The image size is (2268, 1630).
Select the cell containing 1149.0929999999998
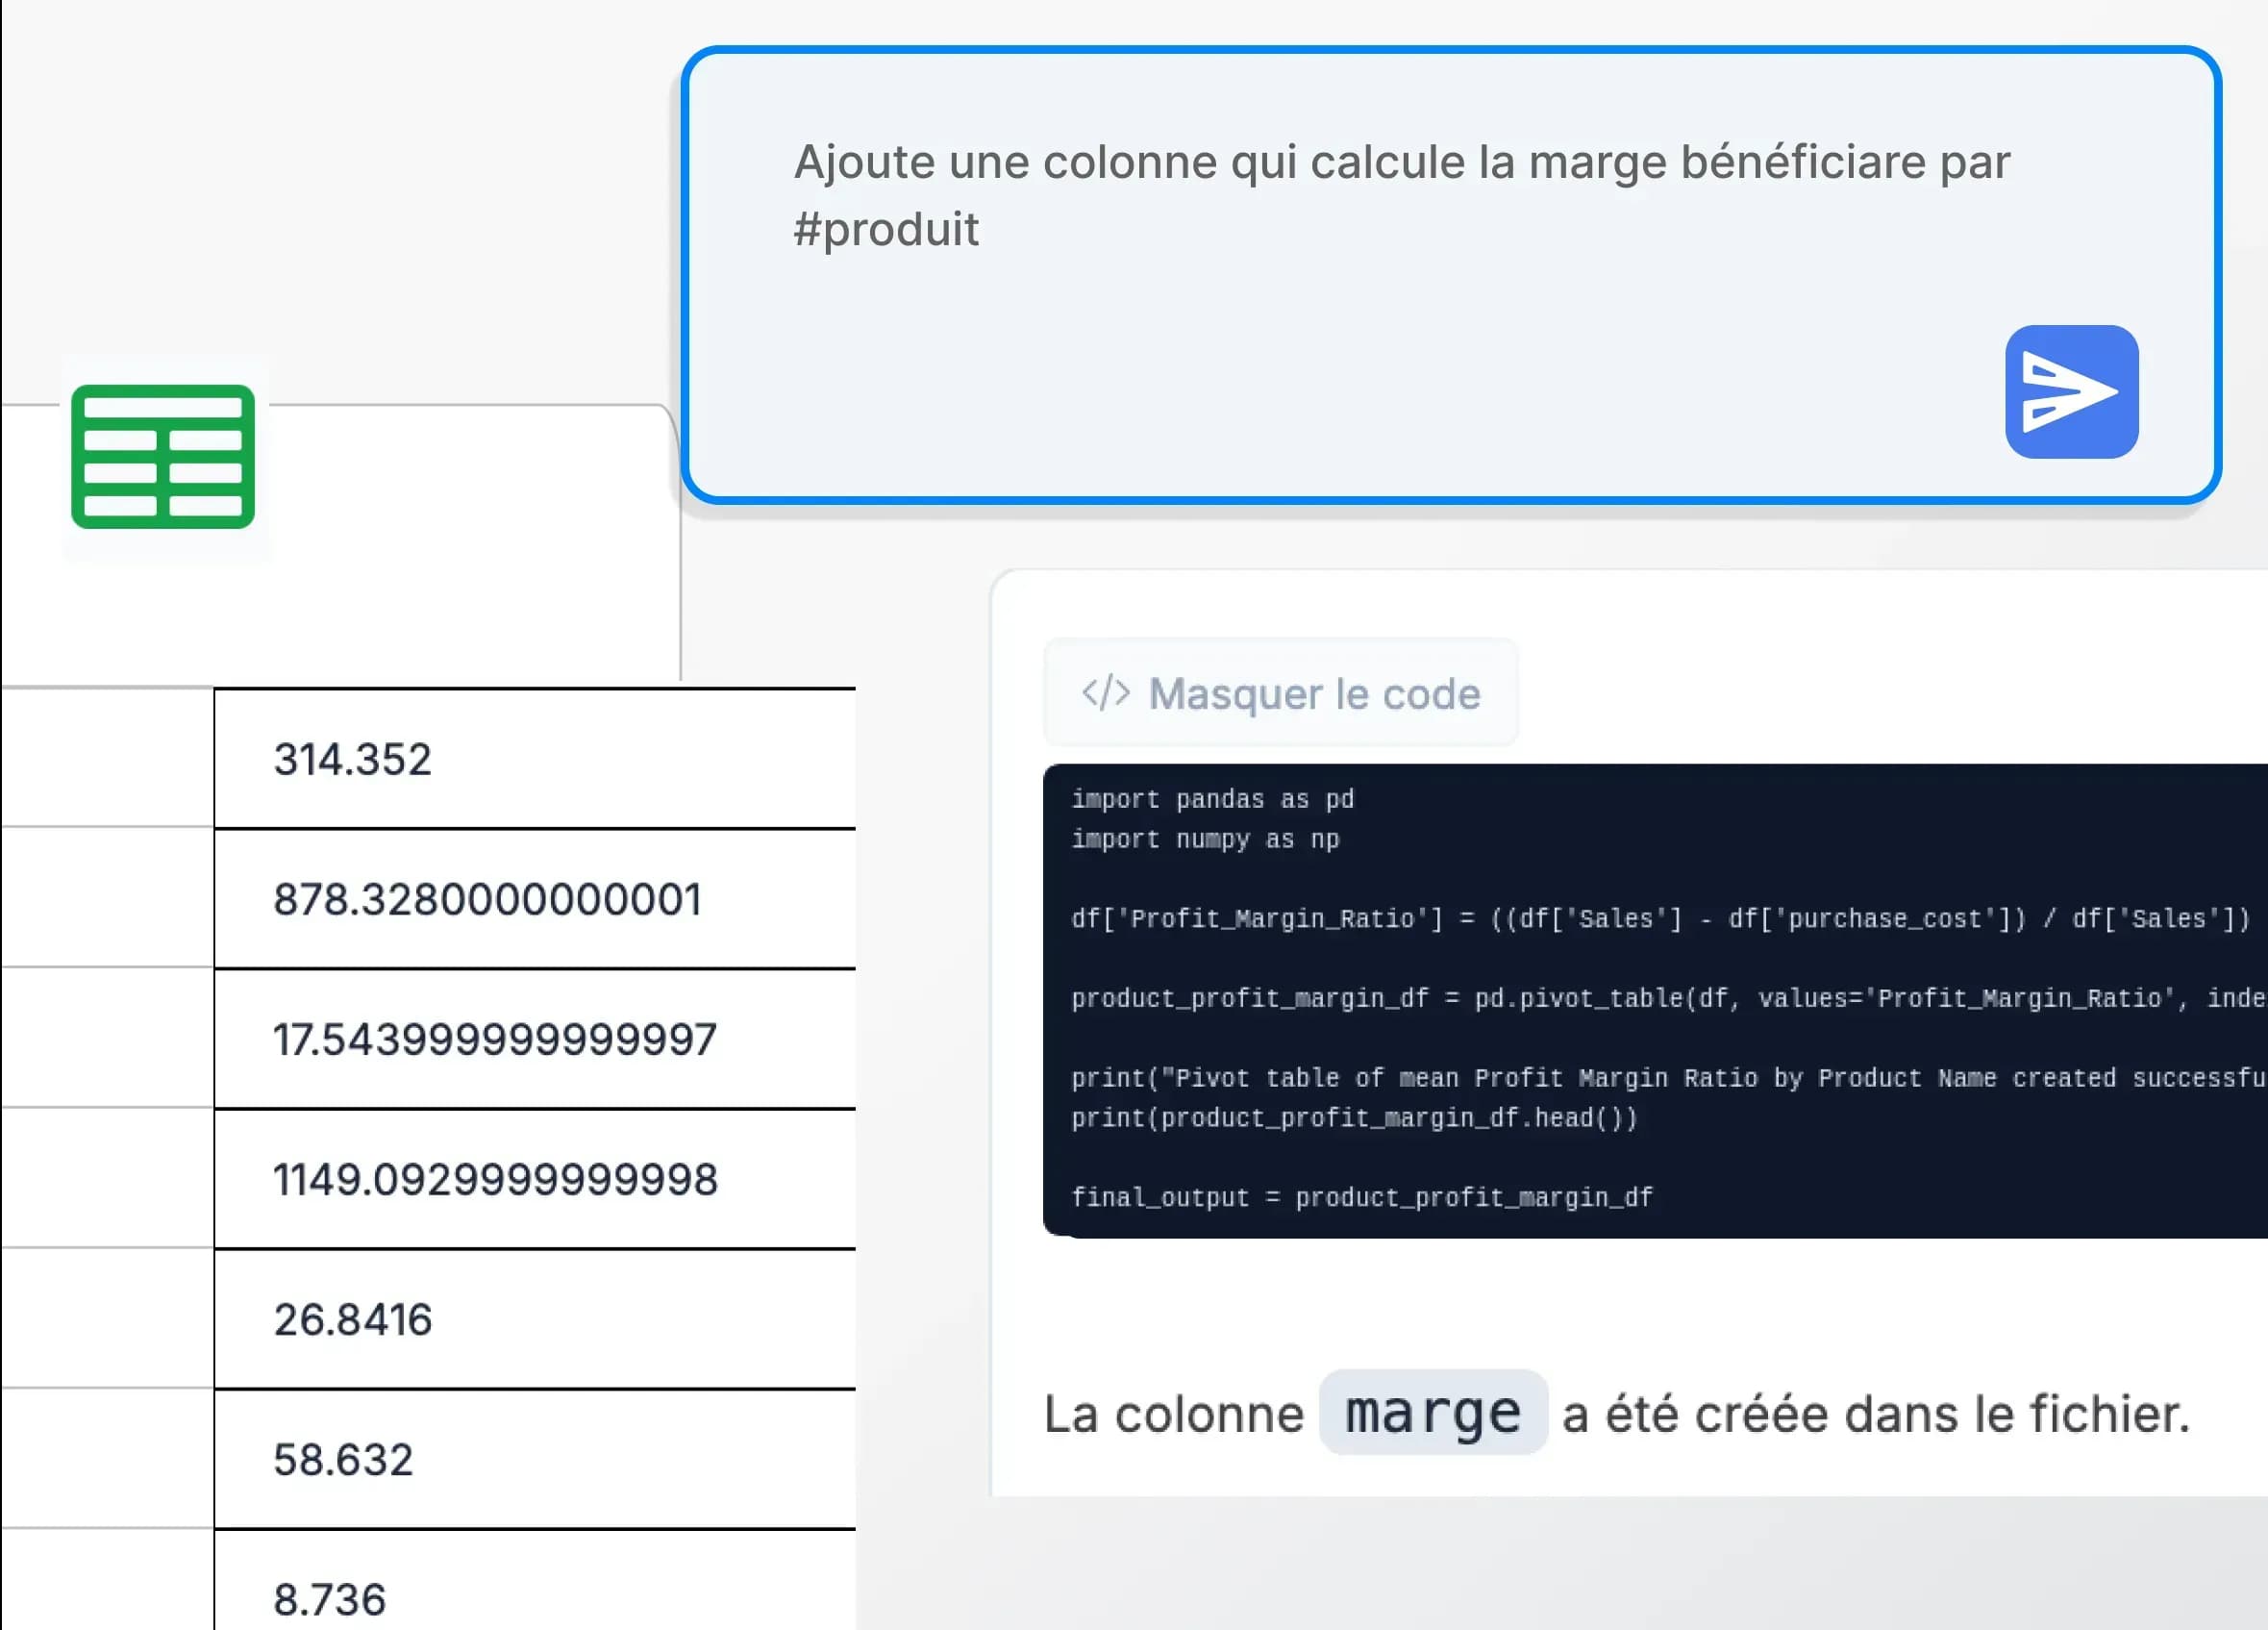pos(535,1179)
